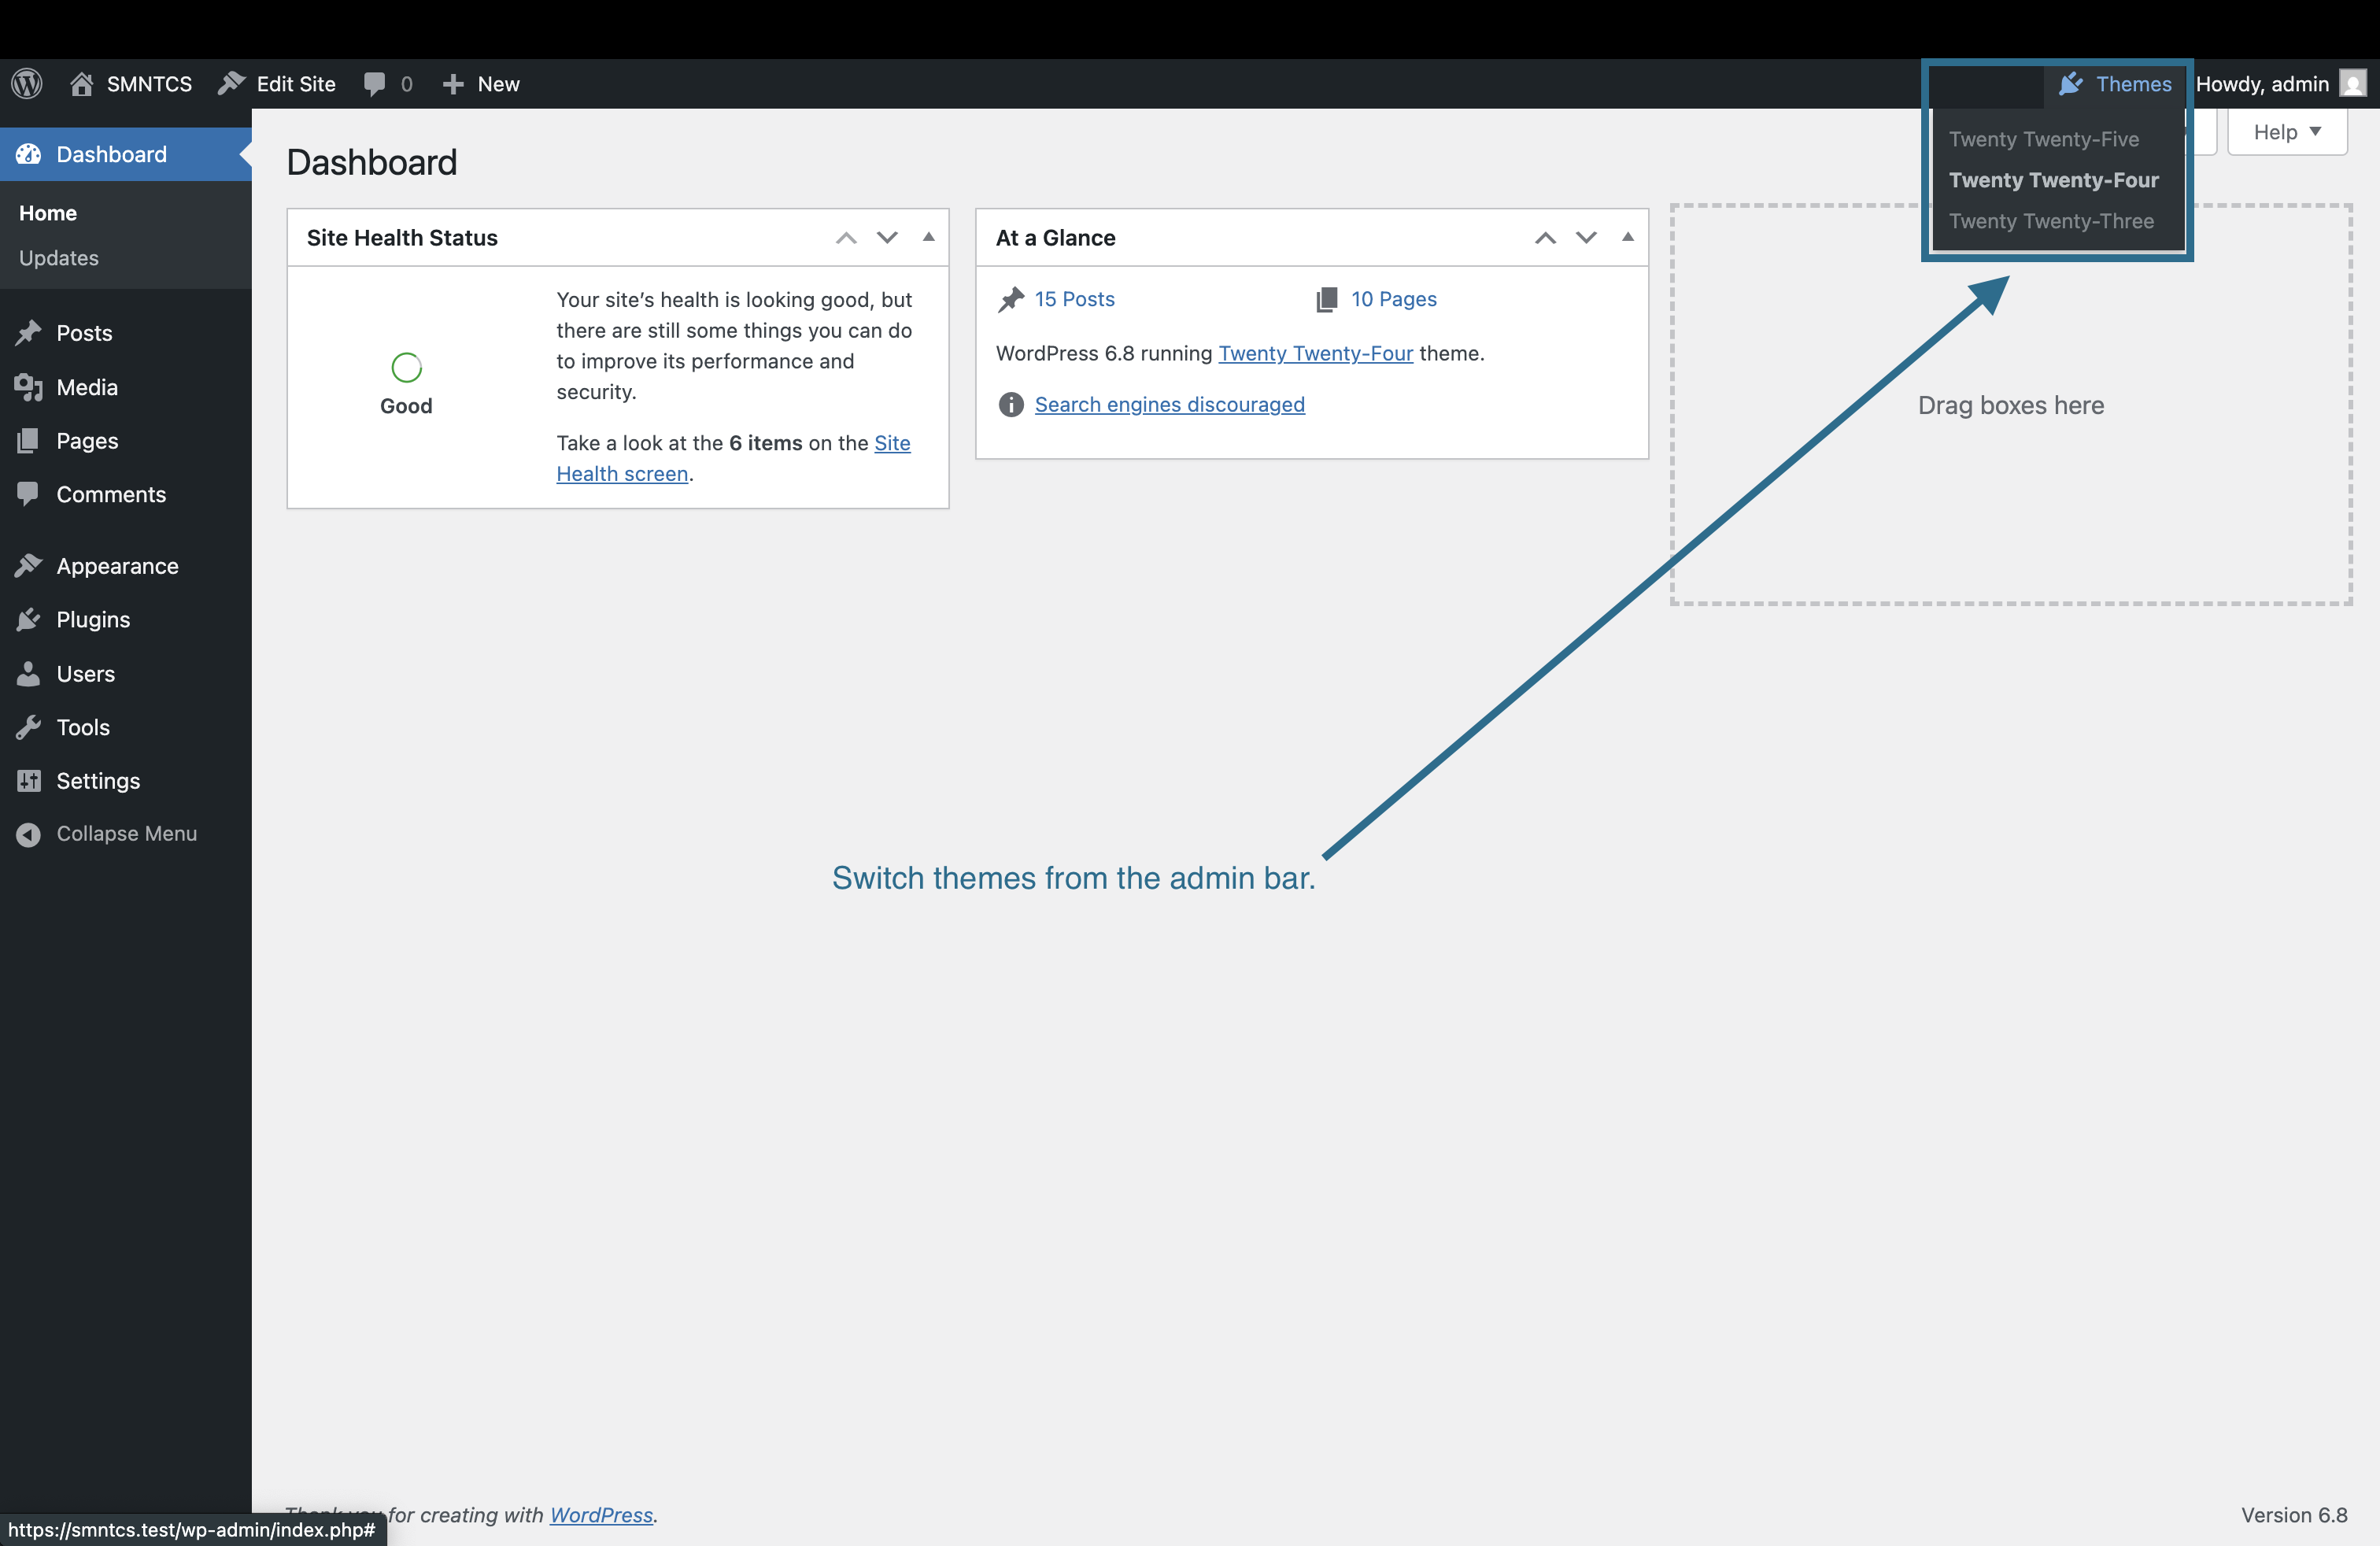
Task: Click the green Good health status circle
Action: click(407, 368)
